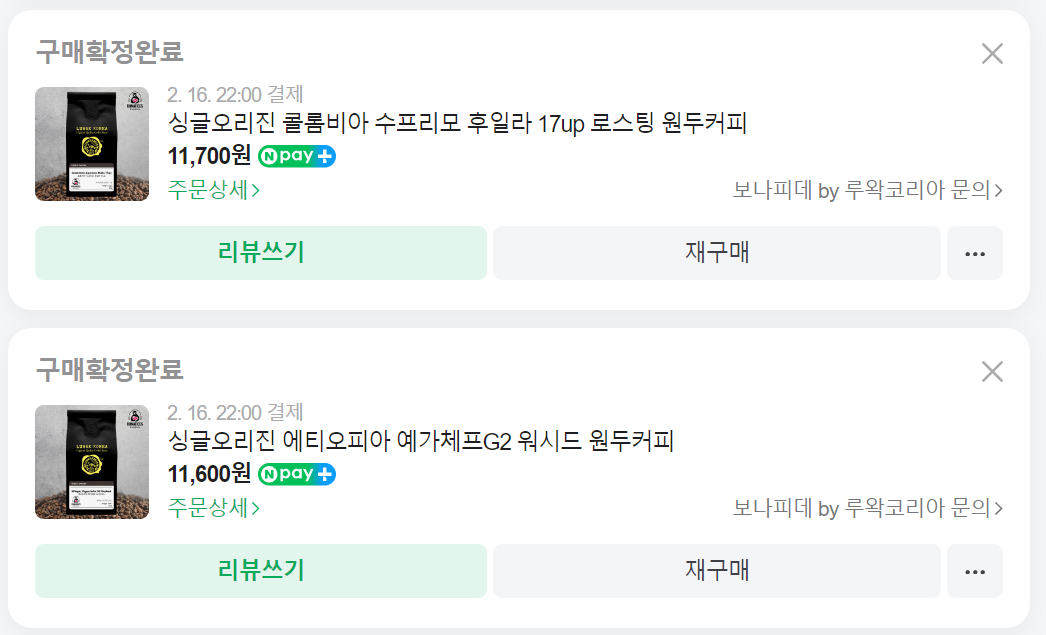Repurchase the Colombia Supremo coffee

pyautogui.click(x=717, y=253)
